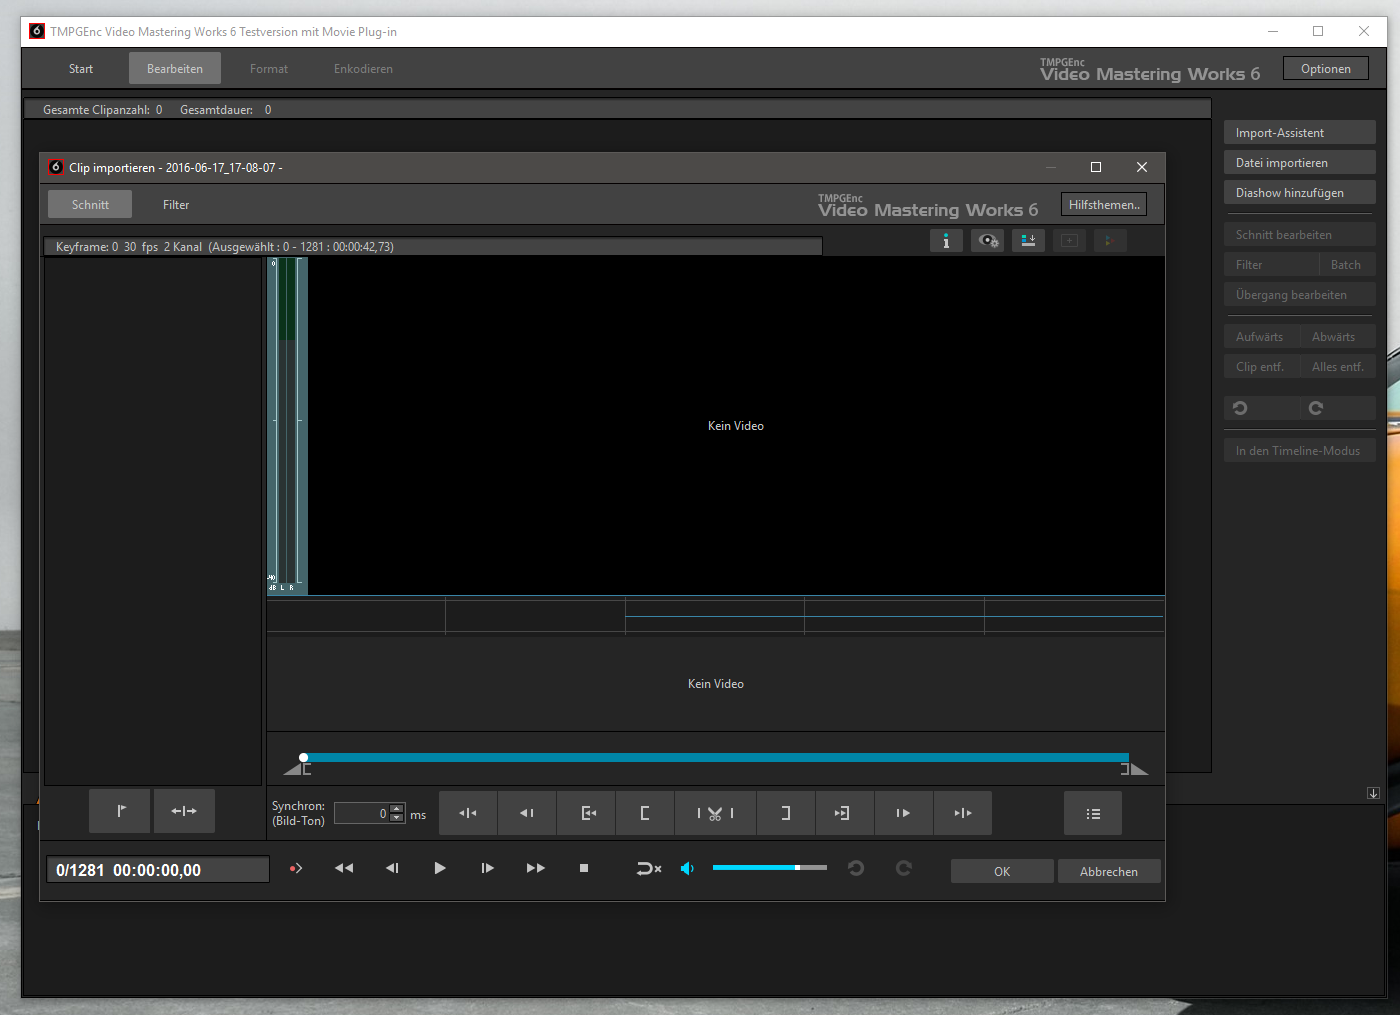Decrease the Synchron ms value
The image size is (1400, 1015).
[x=397, y=818]
